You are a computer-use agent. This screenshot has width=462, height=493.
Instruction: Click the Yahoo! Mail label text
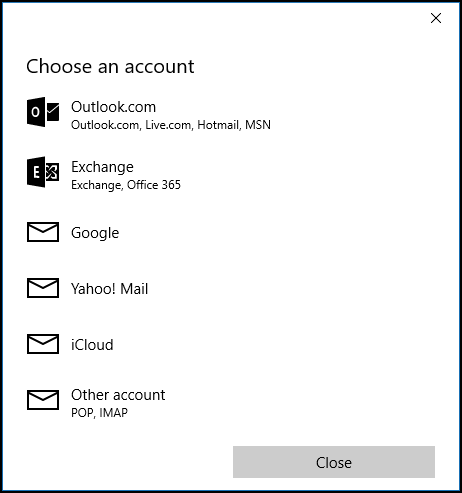(109, 289)
